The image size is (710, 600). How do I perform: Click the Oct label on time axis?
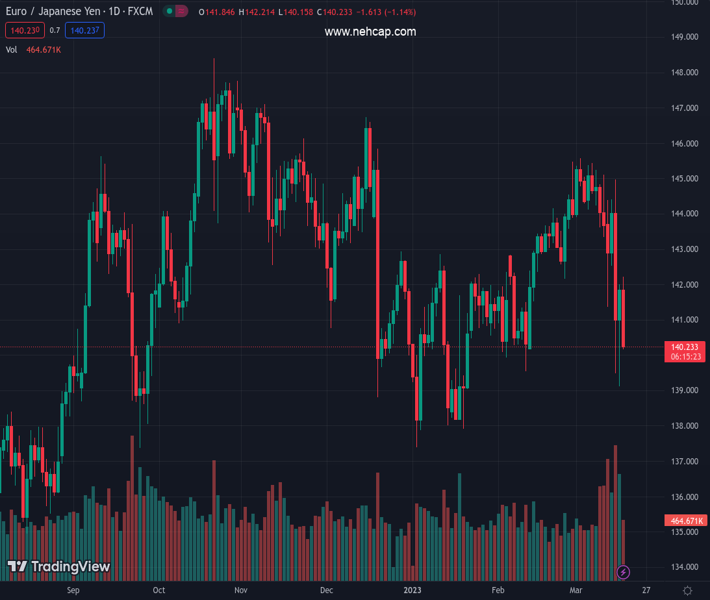coord(159,591)
